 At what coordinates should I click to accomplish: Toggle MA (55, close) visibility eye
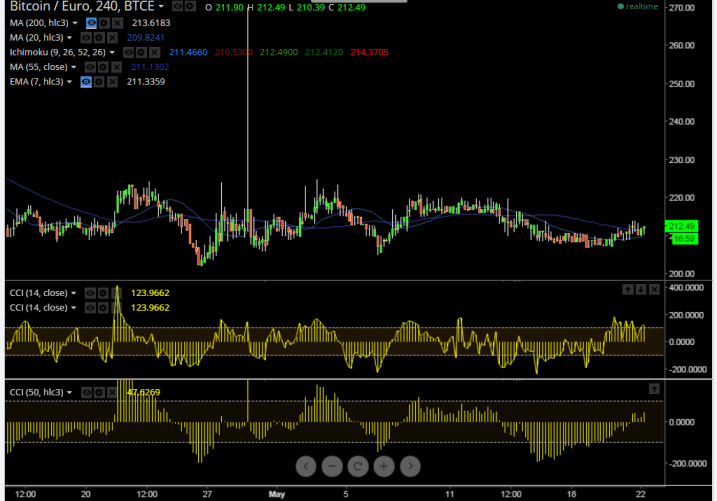click(x=90, y=67)
